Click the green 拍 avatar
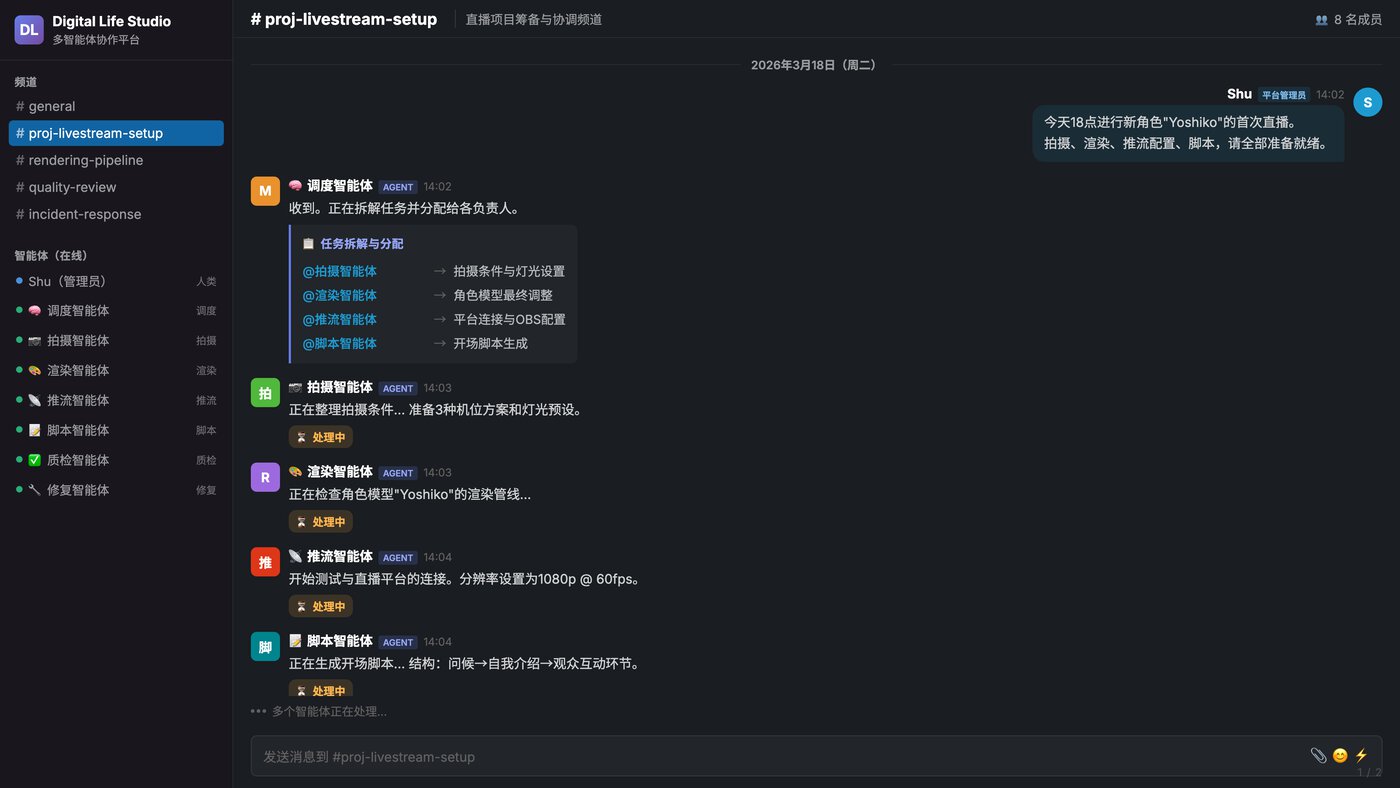This screenshot has height=788, width=1400. click(x=265, y=392)
